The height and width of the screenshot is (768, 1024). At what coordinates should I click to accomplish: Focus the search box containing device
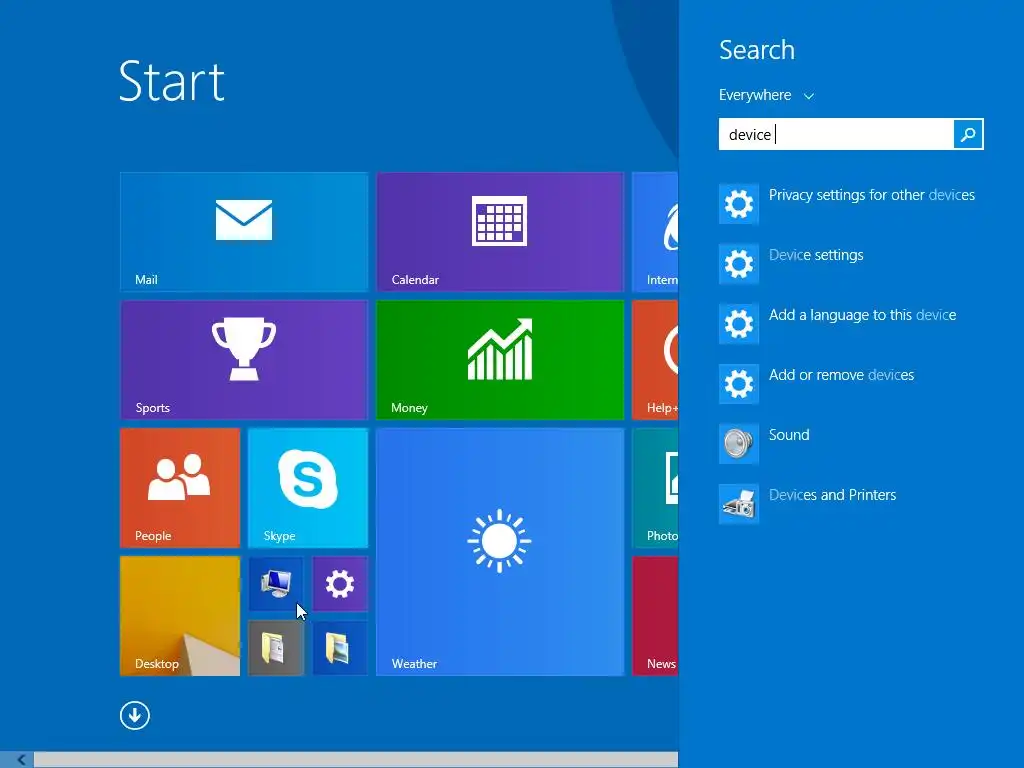(x=836, y=135)
